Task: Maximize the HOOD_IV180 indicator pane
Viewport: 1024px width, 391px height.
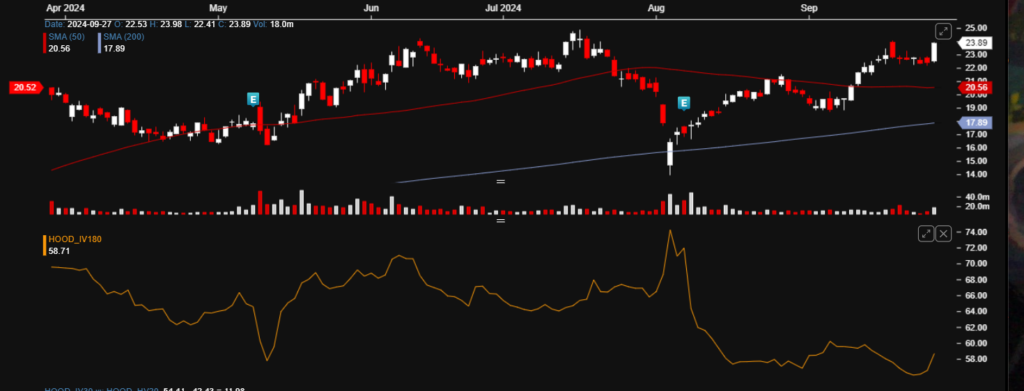Action: (x=926, y=234)
